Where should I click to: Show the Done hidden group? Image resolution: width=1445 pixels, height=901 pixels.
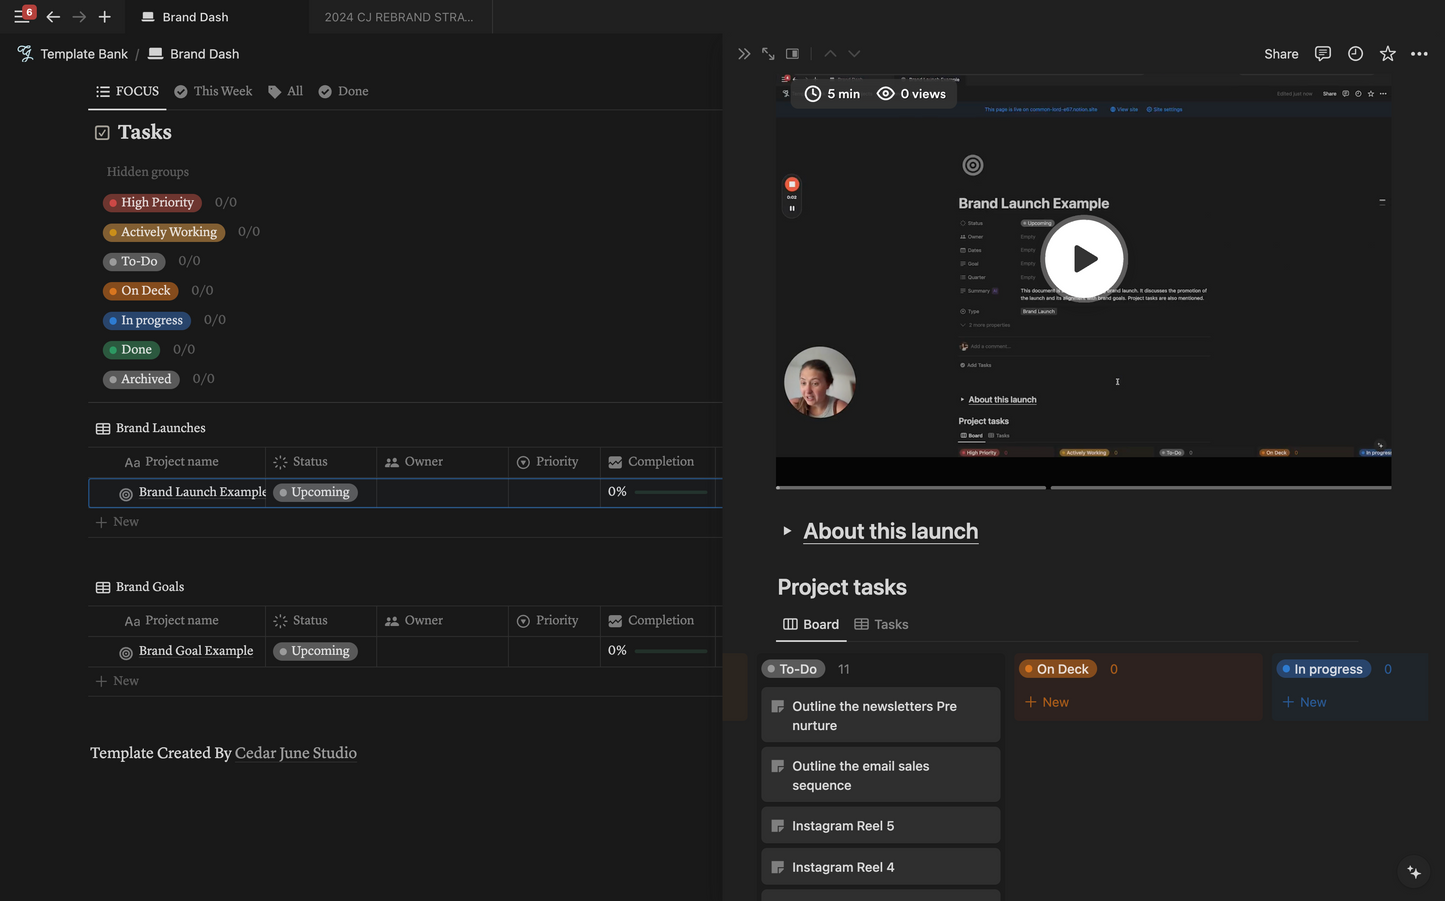(131, 350)
